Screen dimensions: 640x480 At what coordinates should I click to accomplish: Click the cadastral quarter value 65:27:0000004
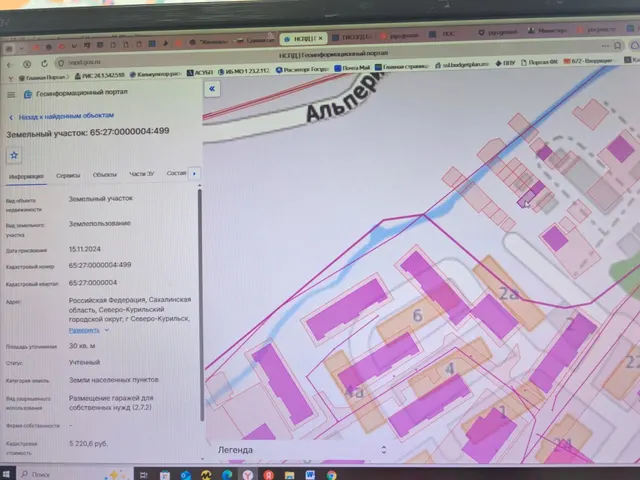tap(93, 282)
